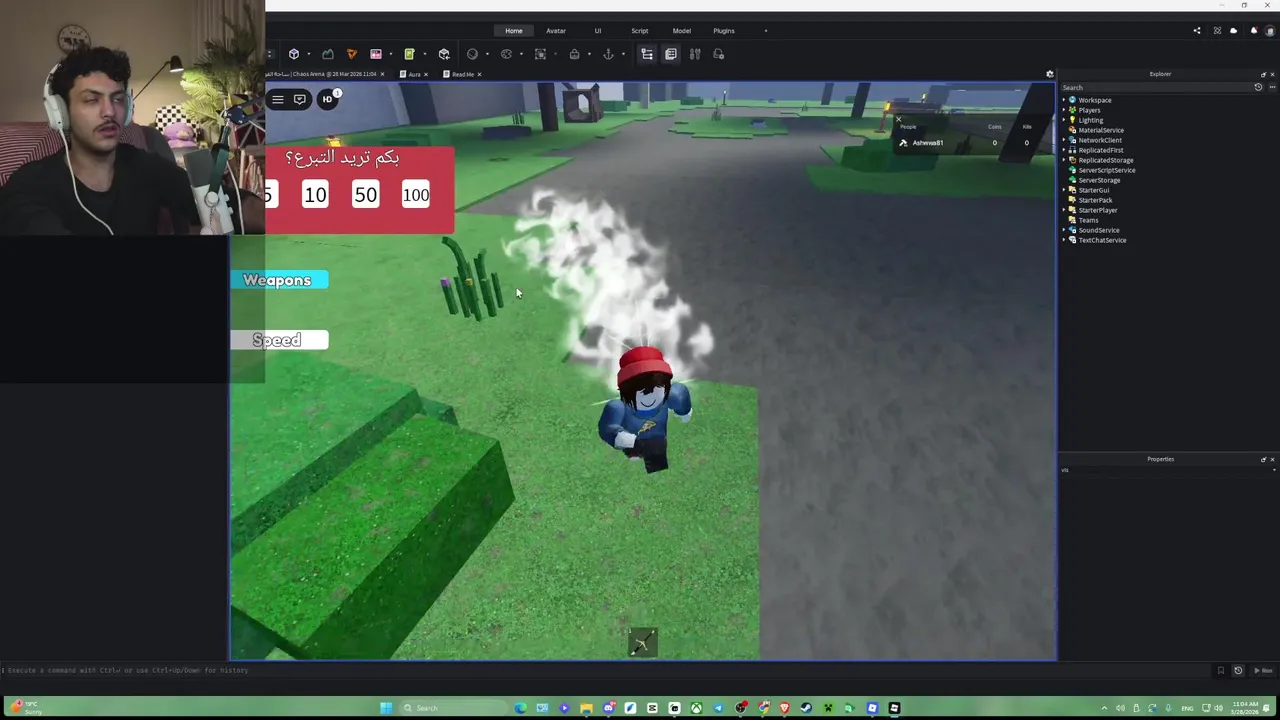Switch to the Plugins ribbon tab
Viewport: 1280px width, 720px height.
click(724, 31)
